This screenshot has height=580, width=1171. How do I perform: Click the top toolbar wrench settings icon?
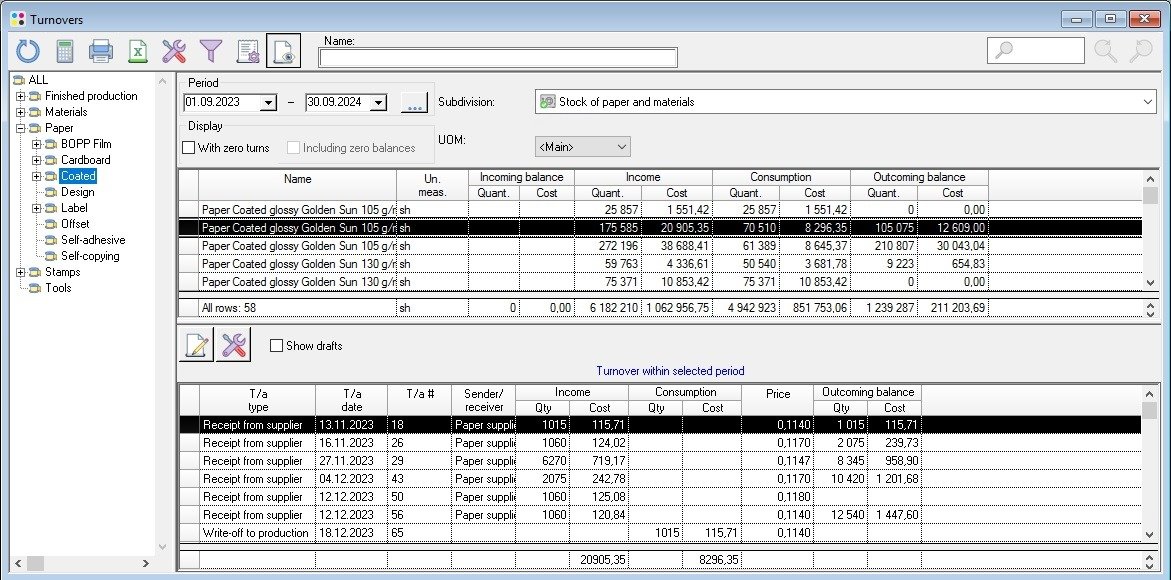(174, 50)
